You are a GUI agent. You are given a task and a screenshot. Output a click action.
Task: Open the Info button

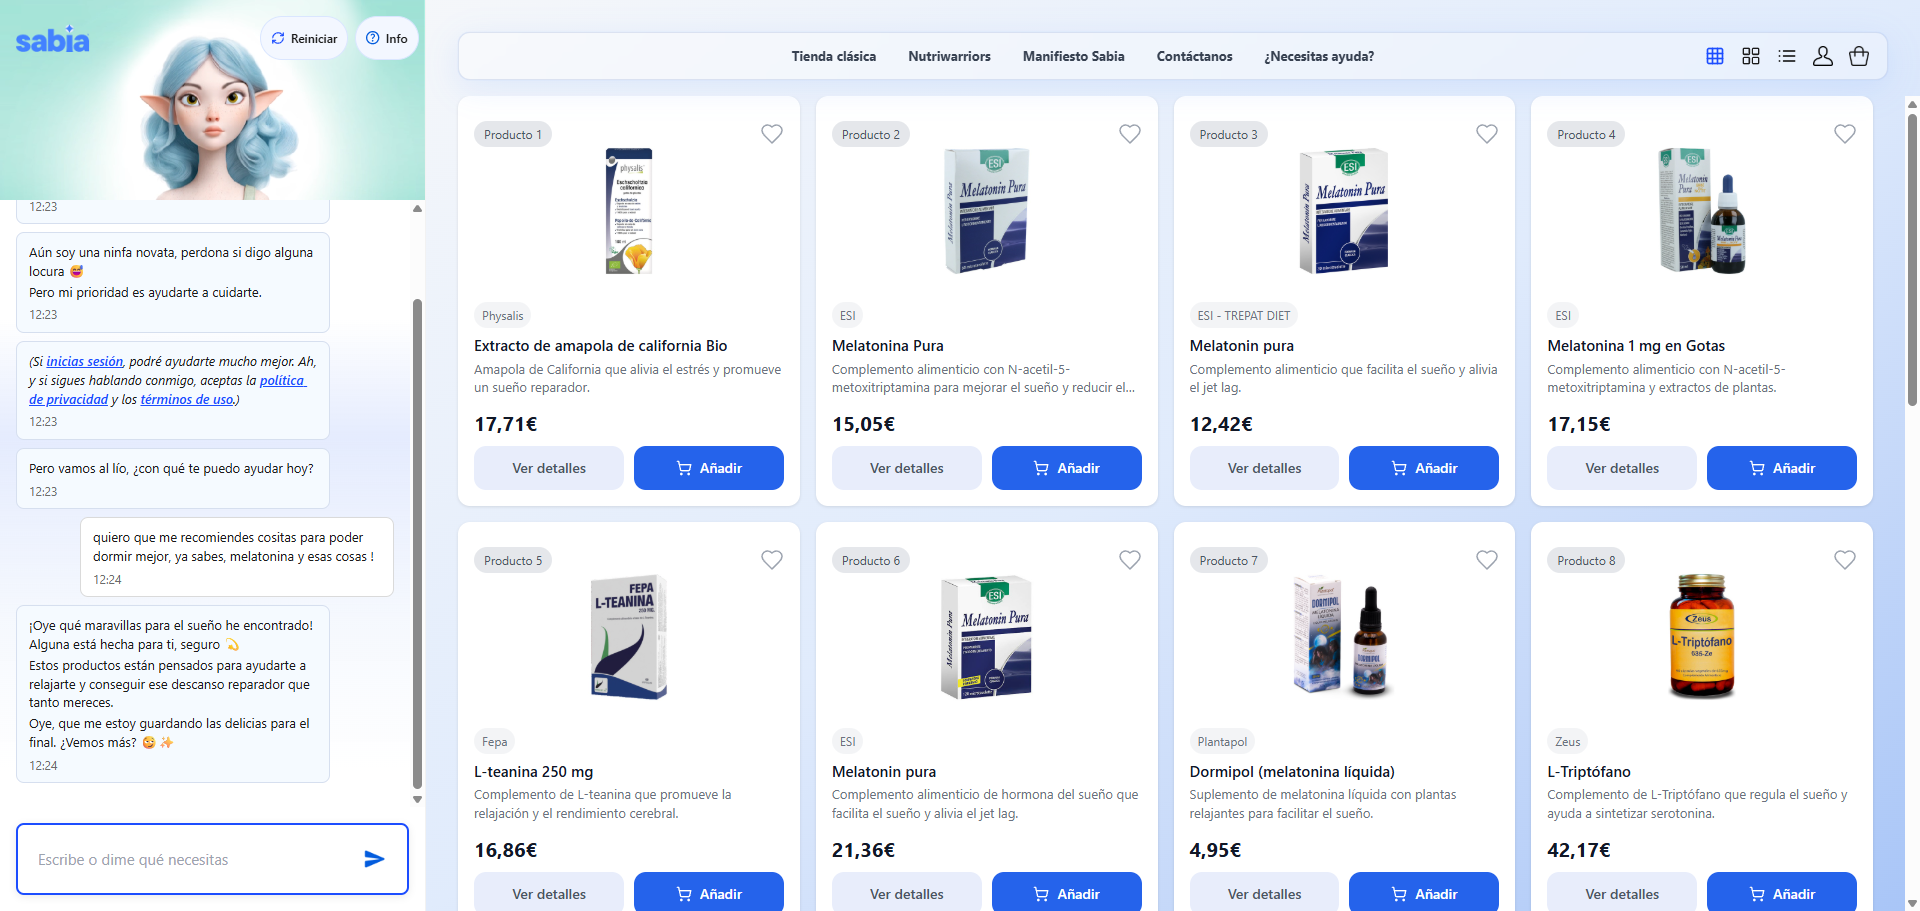tap(387, 39)
